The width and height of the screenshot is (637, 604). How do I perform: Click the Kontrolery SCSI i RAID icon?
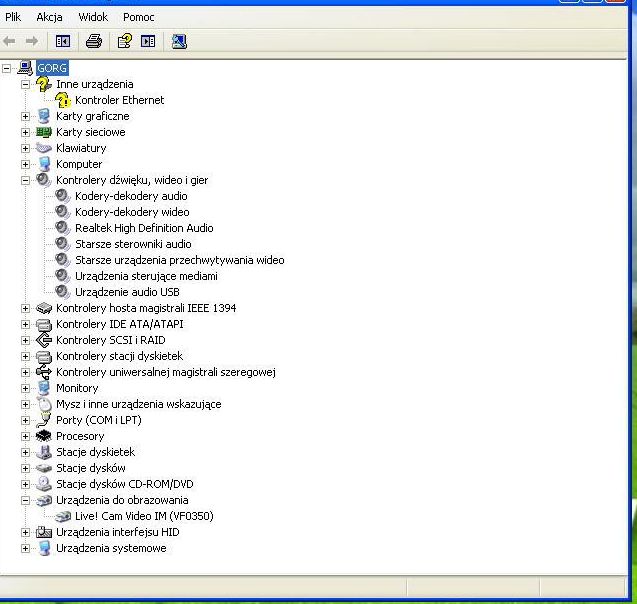tap(43, 340)
